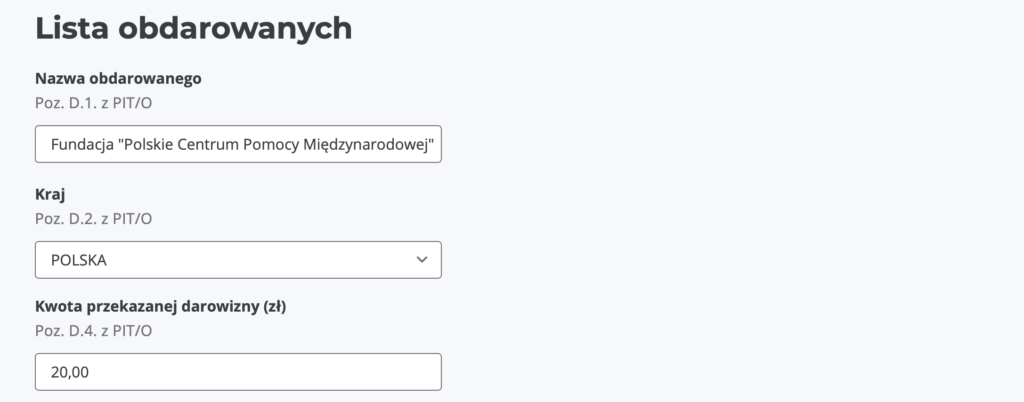Viewport: 1024px width, 402px height.
Task: Place cursor on the word "Fundacja" in the name field
Action: click(x=81, y=144)
